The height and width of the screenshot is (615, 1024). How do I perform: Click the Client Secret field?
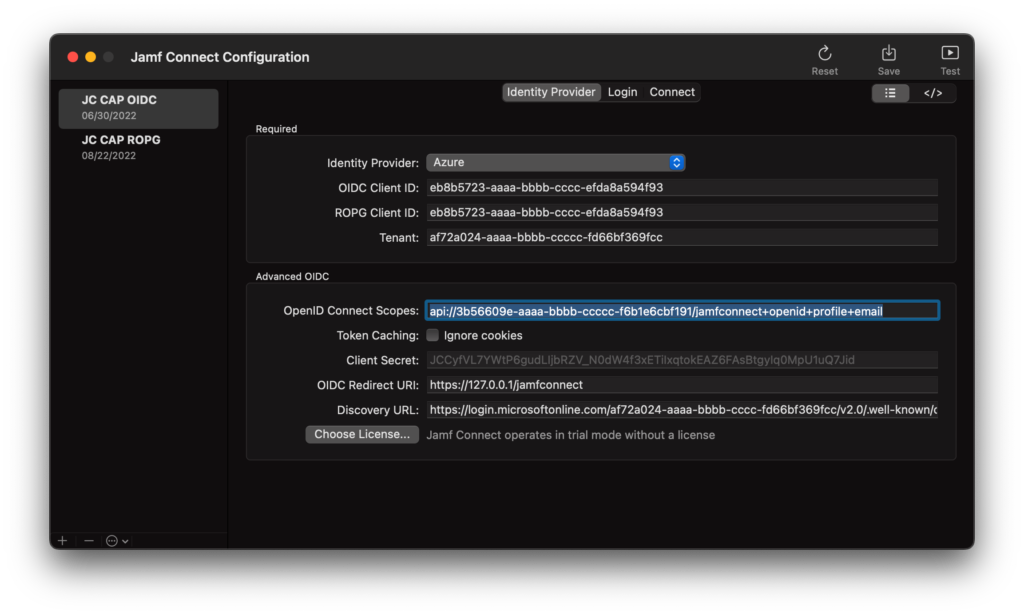click(682, 360)
